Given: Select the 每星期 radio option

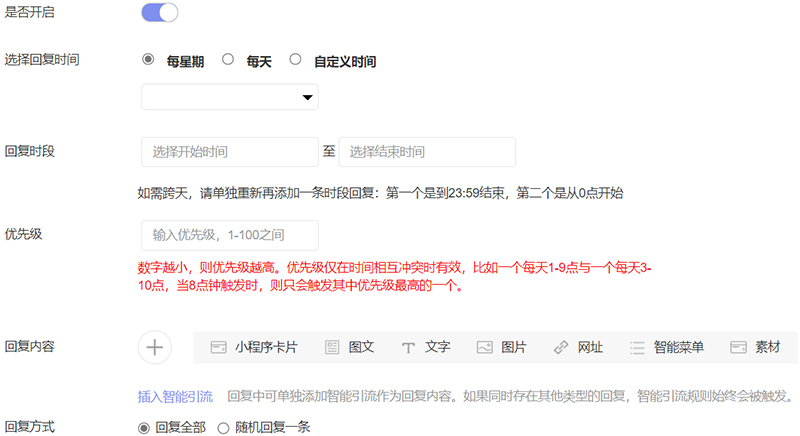Looking at the screenshot, I should 148,59.
